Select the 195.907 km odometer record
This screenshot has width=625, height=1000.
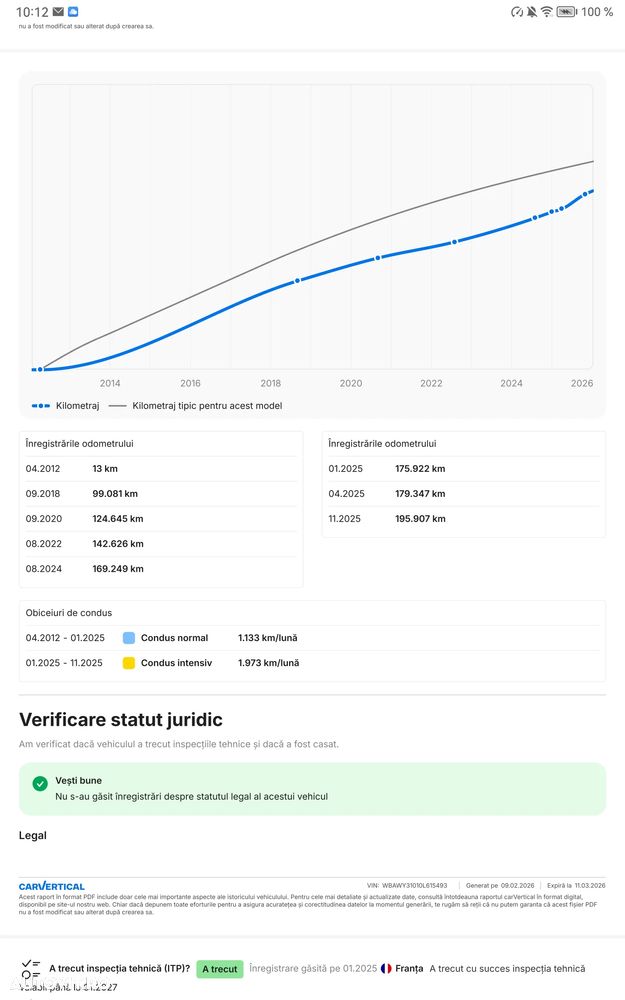tap(420, 519)
